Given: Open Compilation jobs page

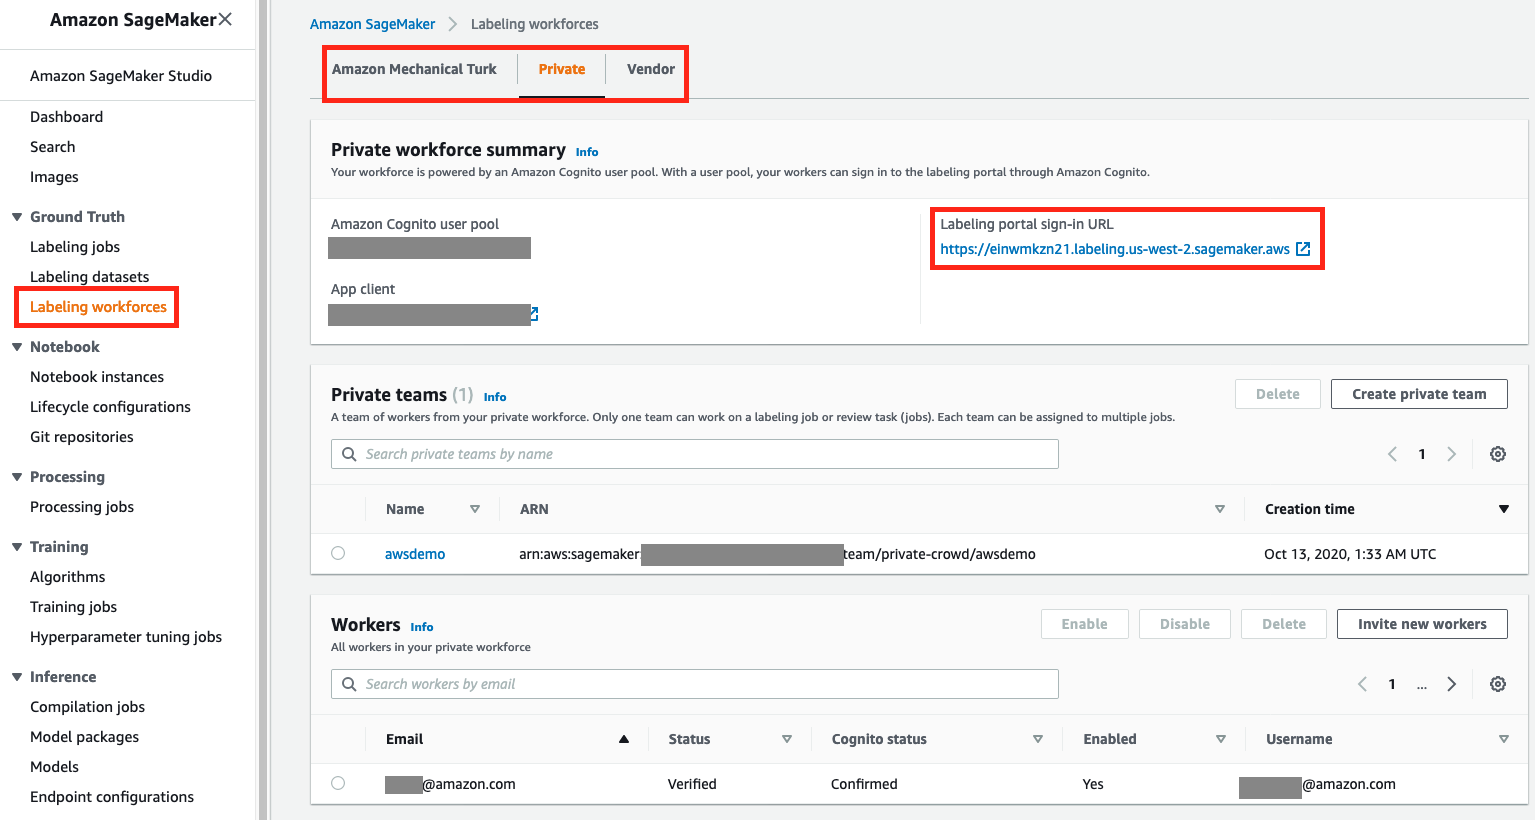Looking at the screenshot, I should pos(87,707).
